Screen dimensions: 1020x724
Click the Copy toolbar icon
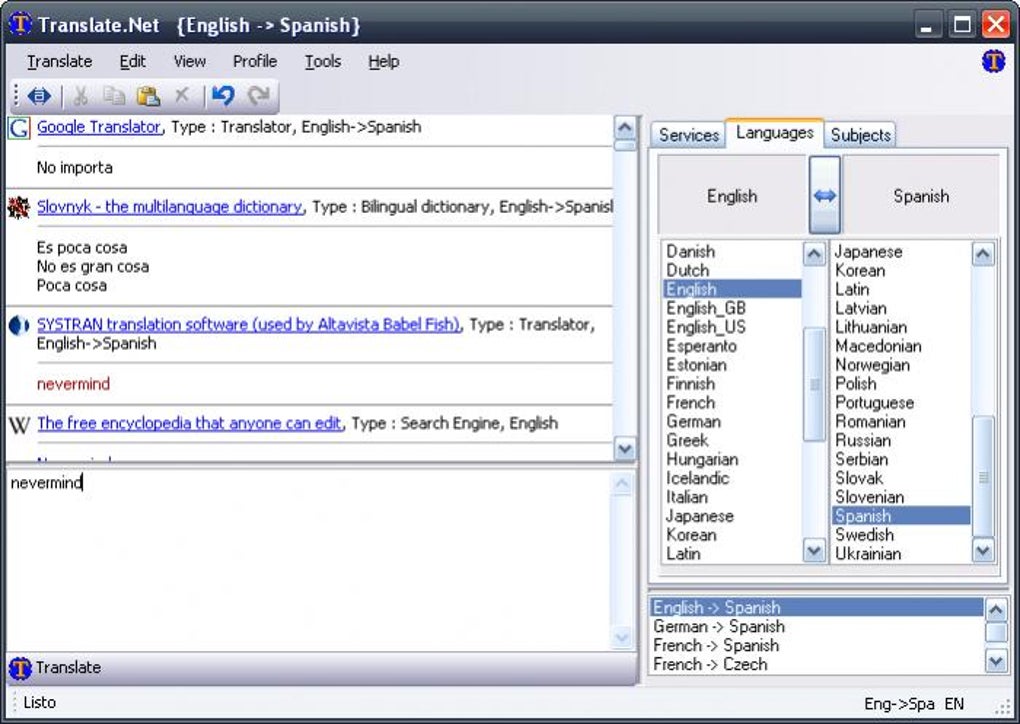114,97
